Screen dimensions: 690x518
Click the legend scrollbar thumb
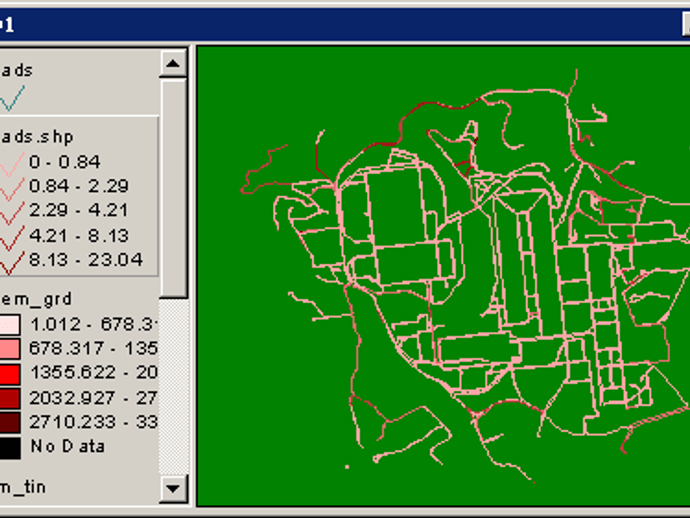(x=173, y=188)
